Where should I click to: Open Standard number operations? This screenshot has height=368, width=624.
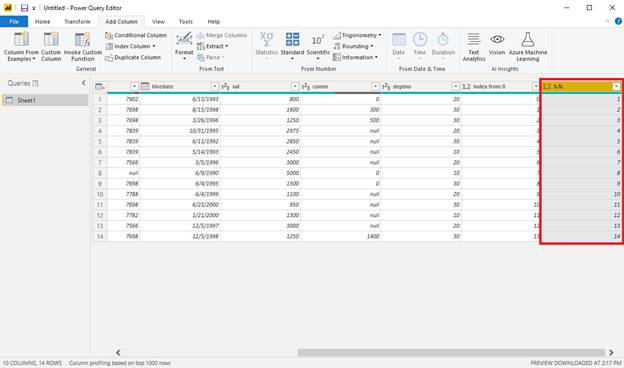(292, 47)
